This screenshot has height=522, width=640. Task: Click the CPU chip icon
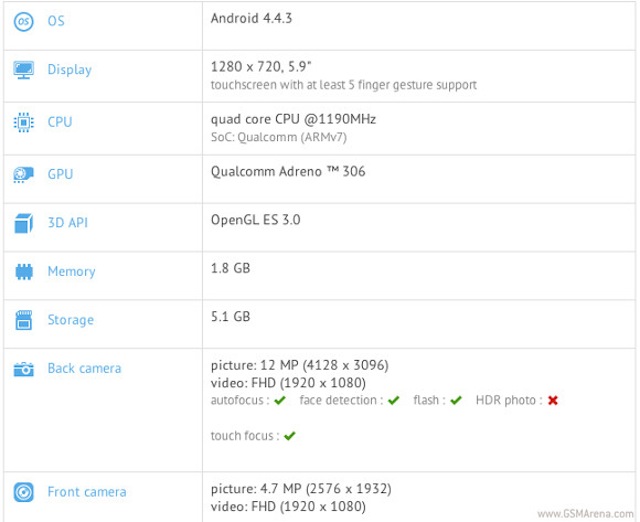(24, 122)
